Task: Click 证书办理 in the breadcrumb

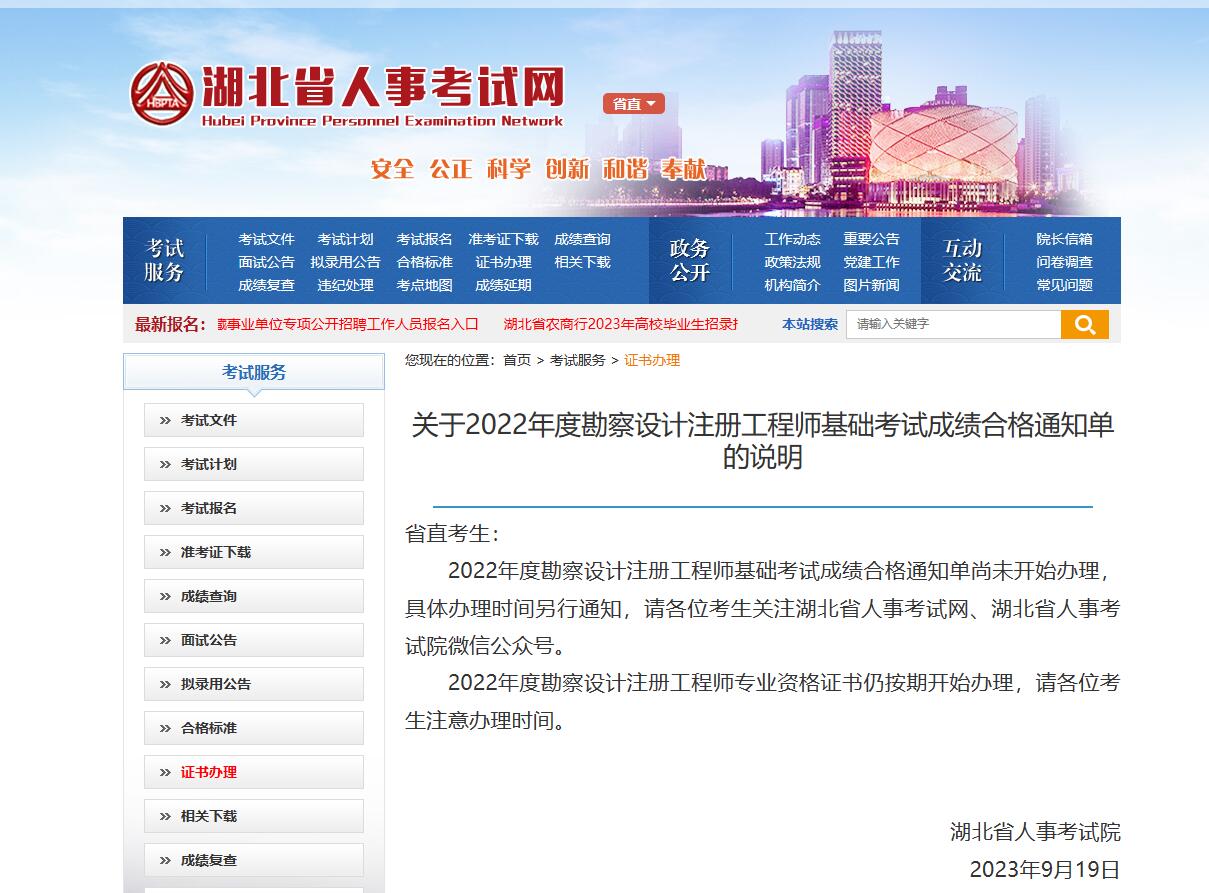Action: [652, 360]
